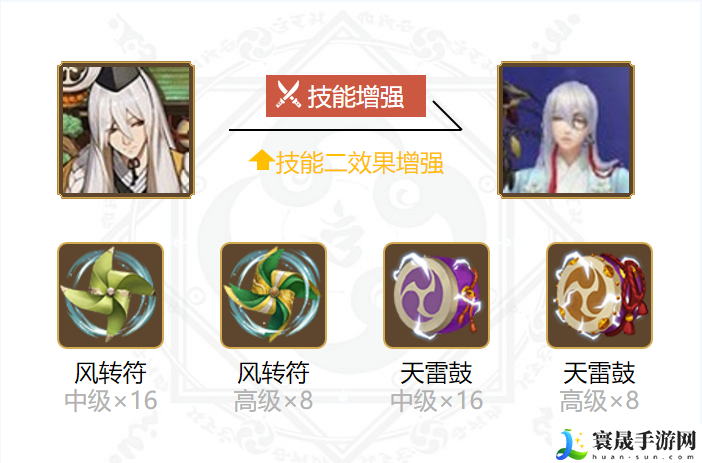Screen dimensions: 702x463
Task: Click the crossed swords icon in banner
Action: (x=288, y=94)
